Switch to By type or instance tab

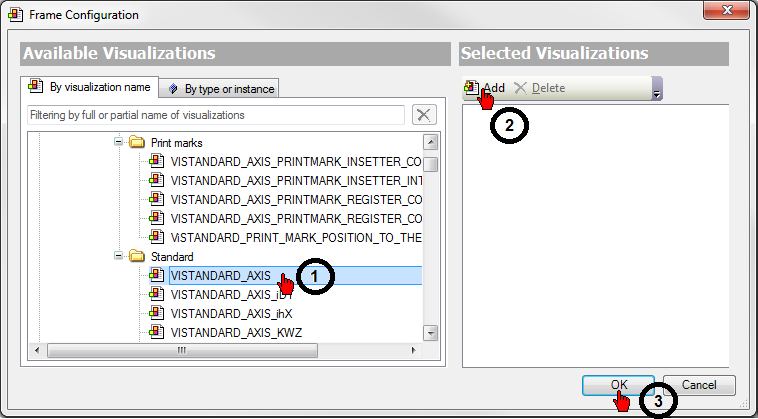pos(220,89)
